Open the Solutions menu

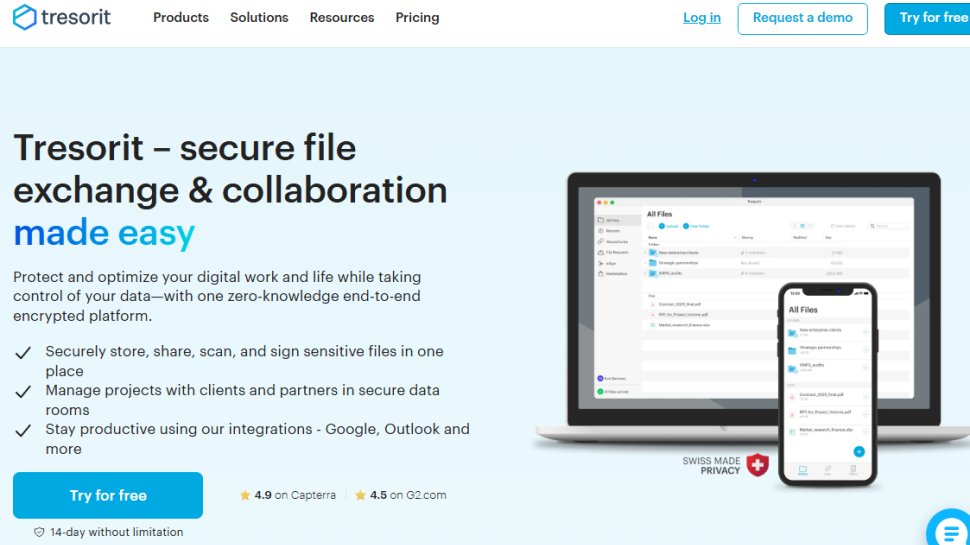point(259,17)
